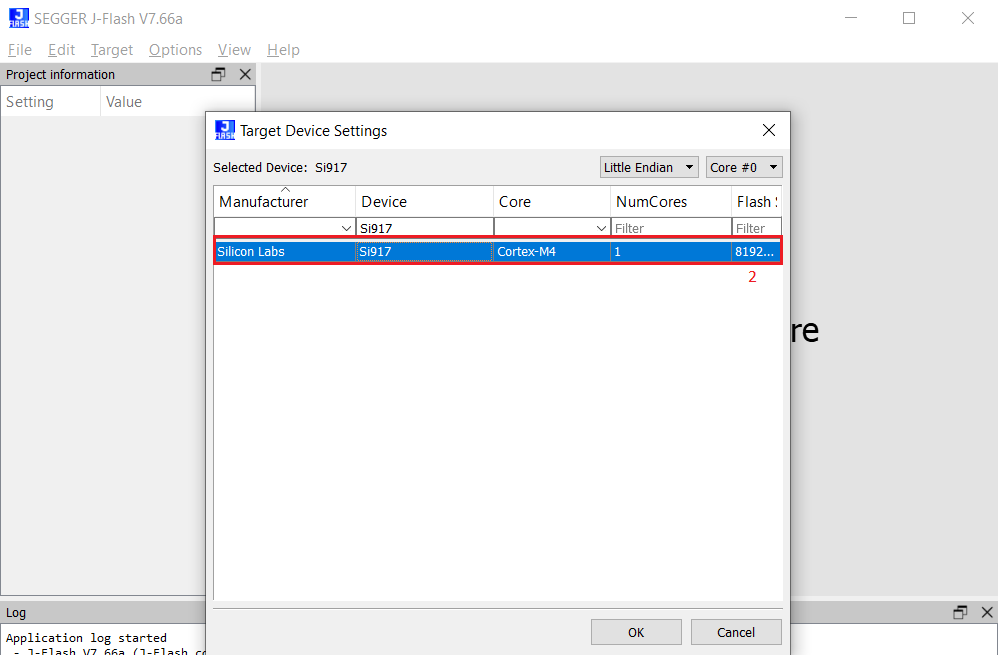Click the 8192 flash size cell
The width and height of the screenshot is (998, 655).
pos(757,251)
